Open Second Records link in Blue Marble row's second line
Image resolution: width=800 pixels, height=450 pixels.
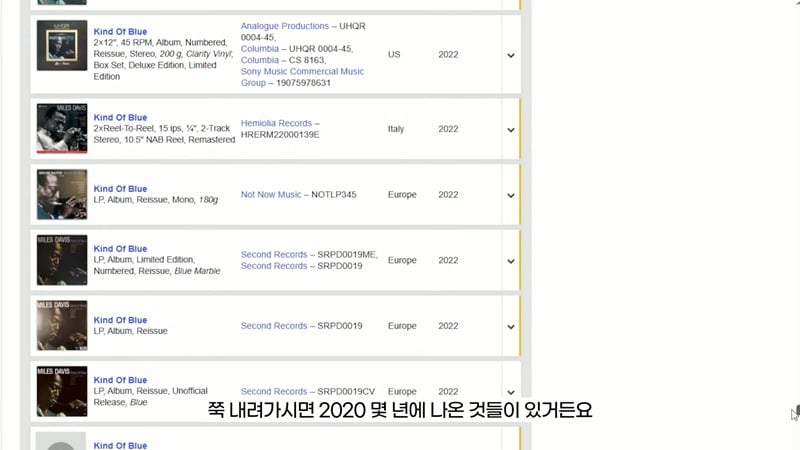tap(274, 266)
